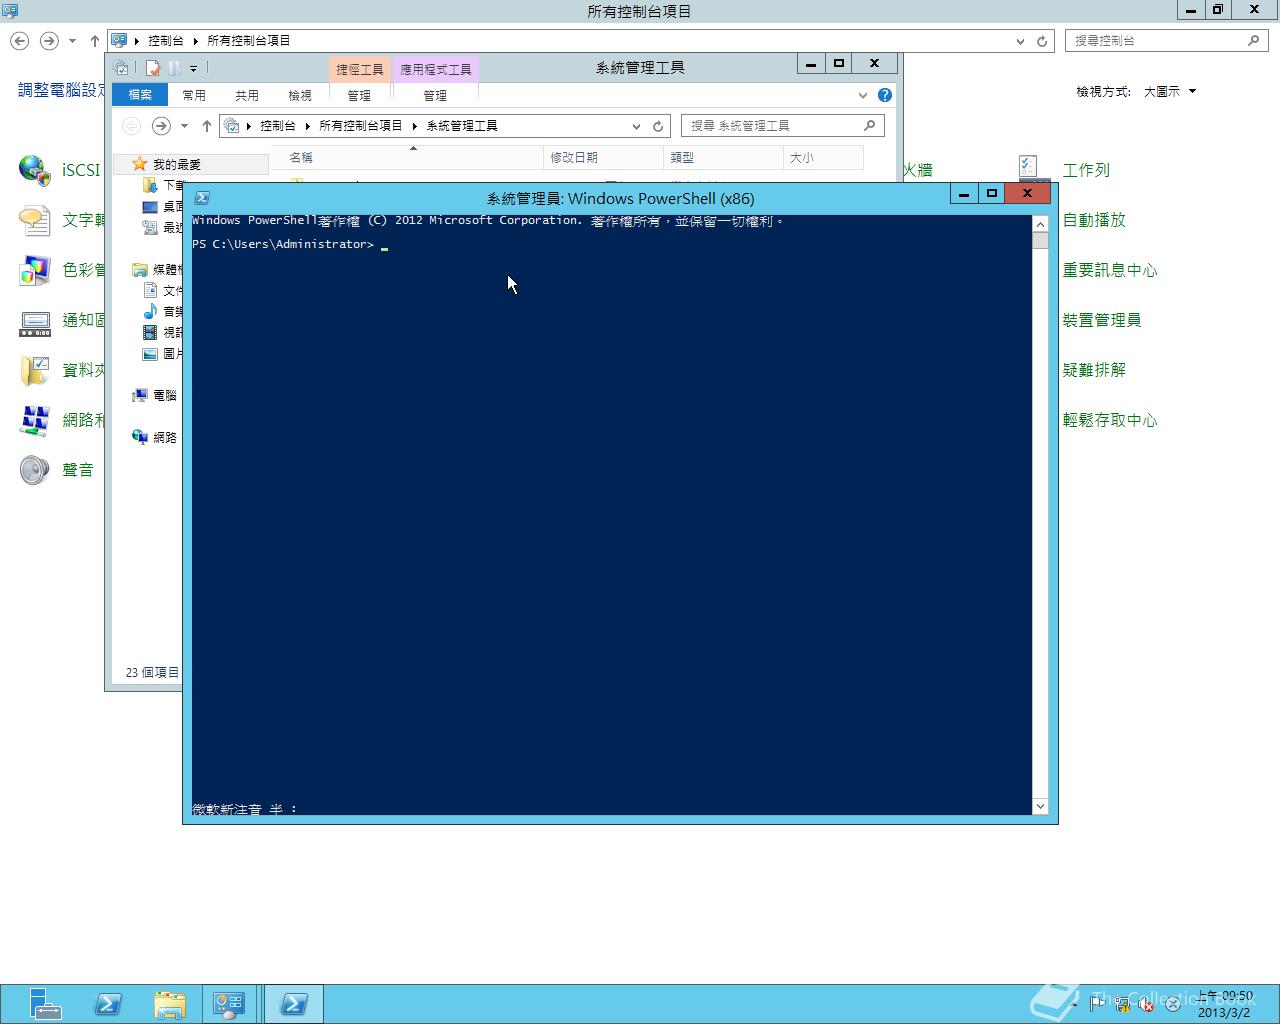The height and width of the screenshot is (1024, 1280).
Task: Click the Action Center flag tray icon
Action: tap(1097, 1004)
